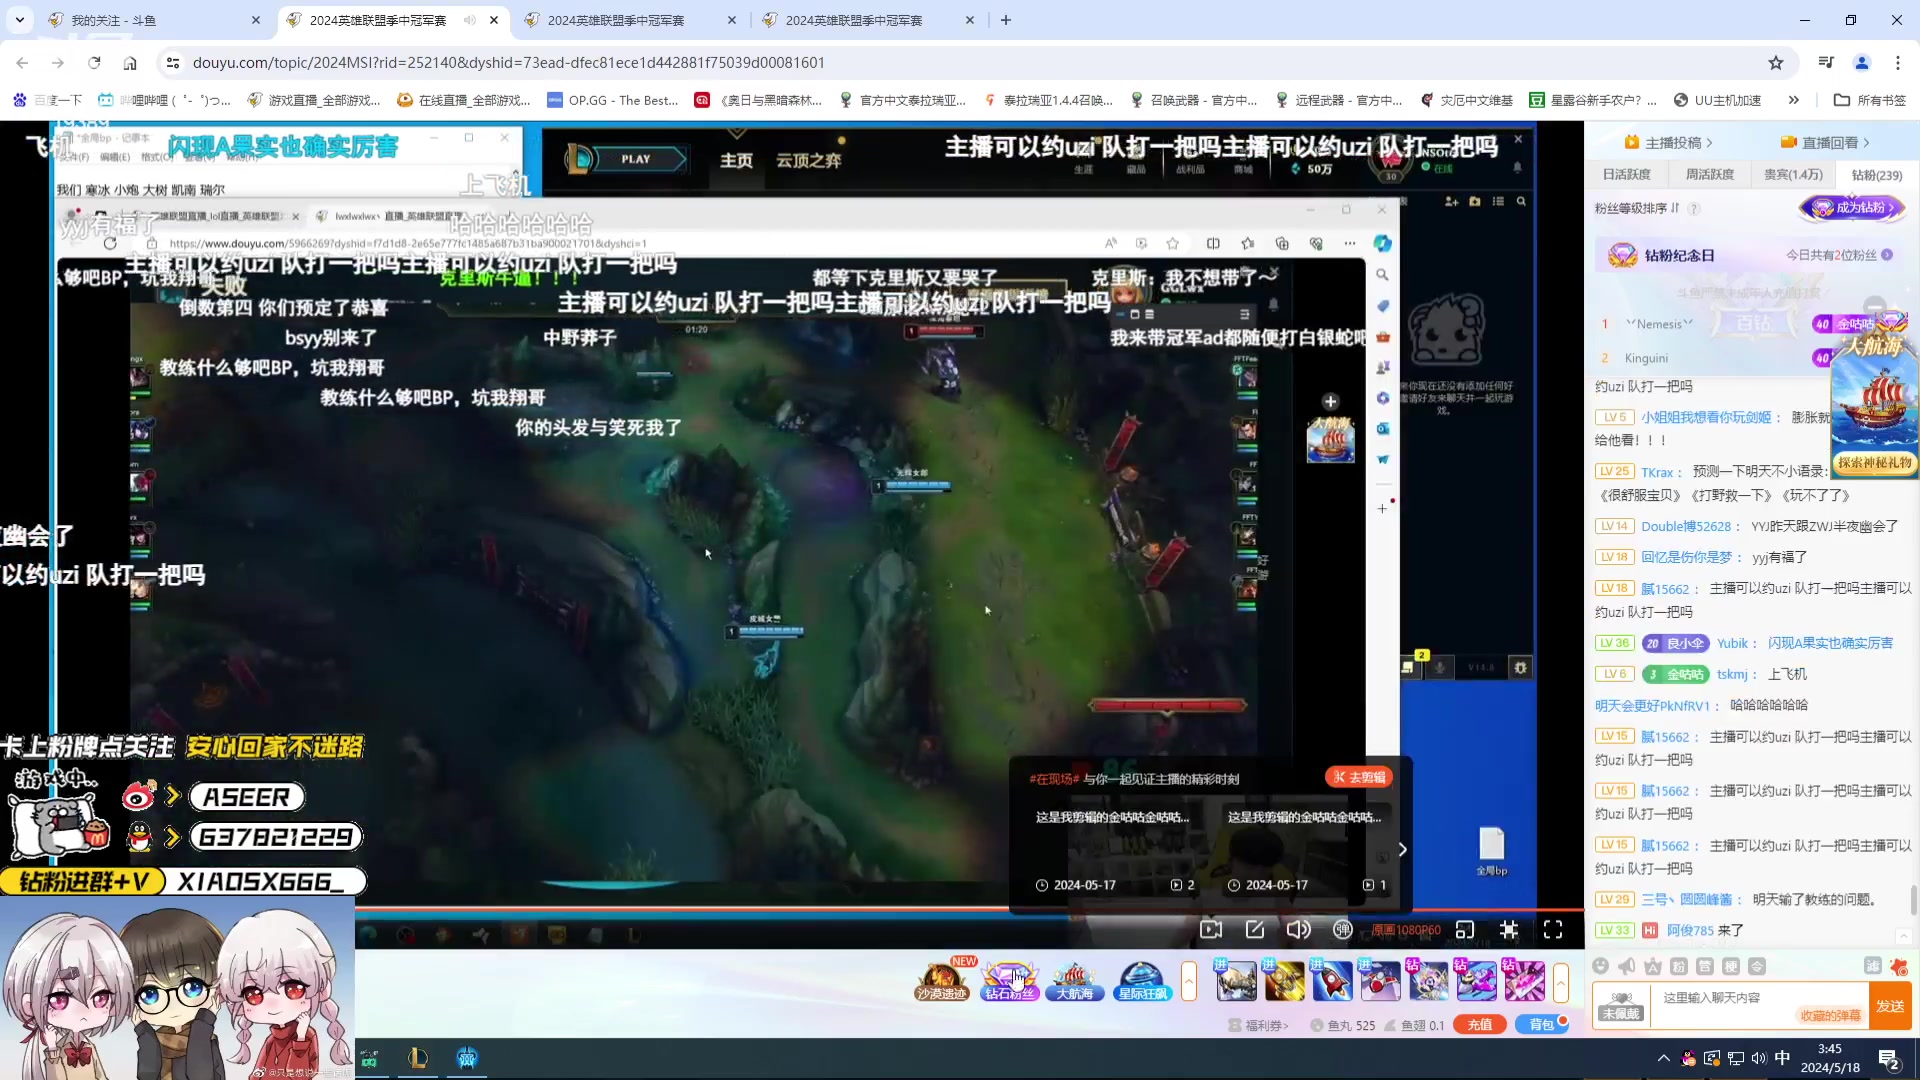Click the 梗 meme icon in chat toolbar

[x=1731, y=966]
